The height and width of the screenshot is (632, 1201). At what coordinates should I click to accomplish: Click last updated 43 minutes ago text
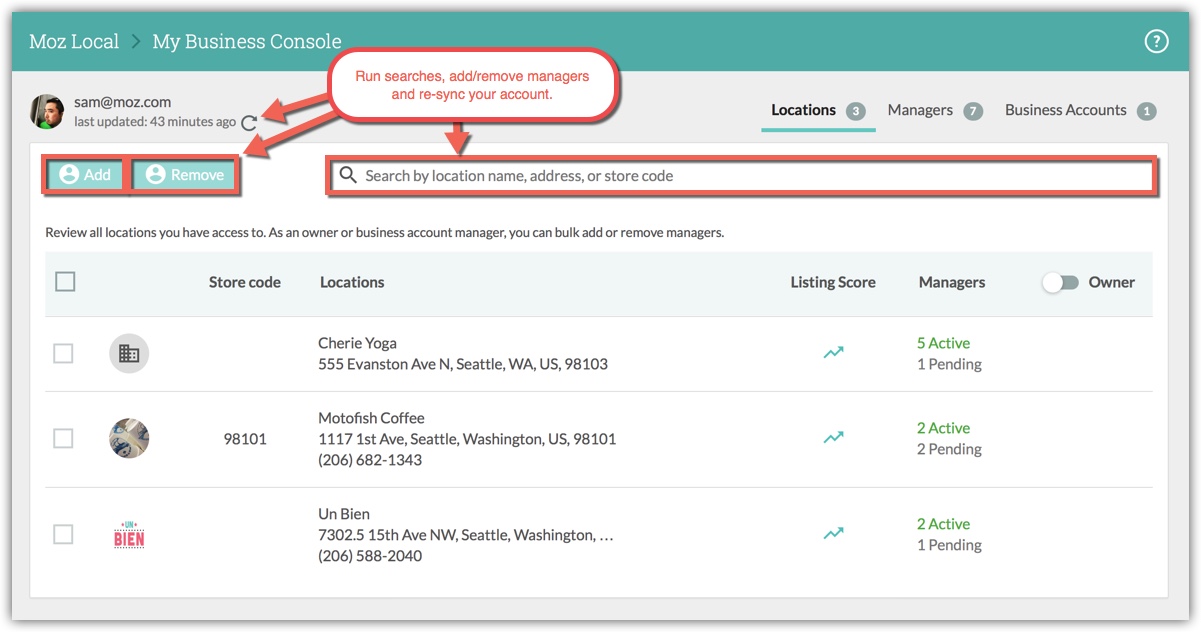coord(155,122)
